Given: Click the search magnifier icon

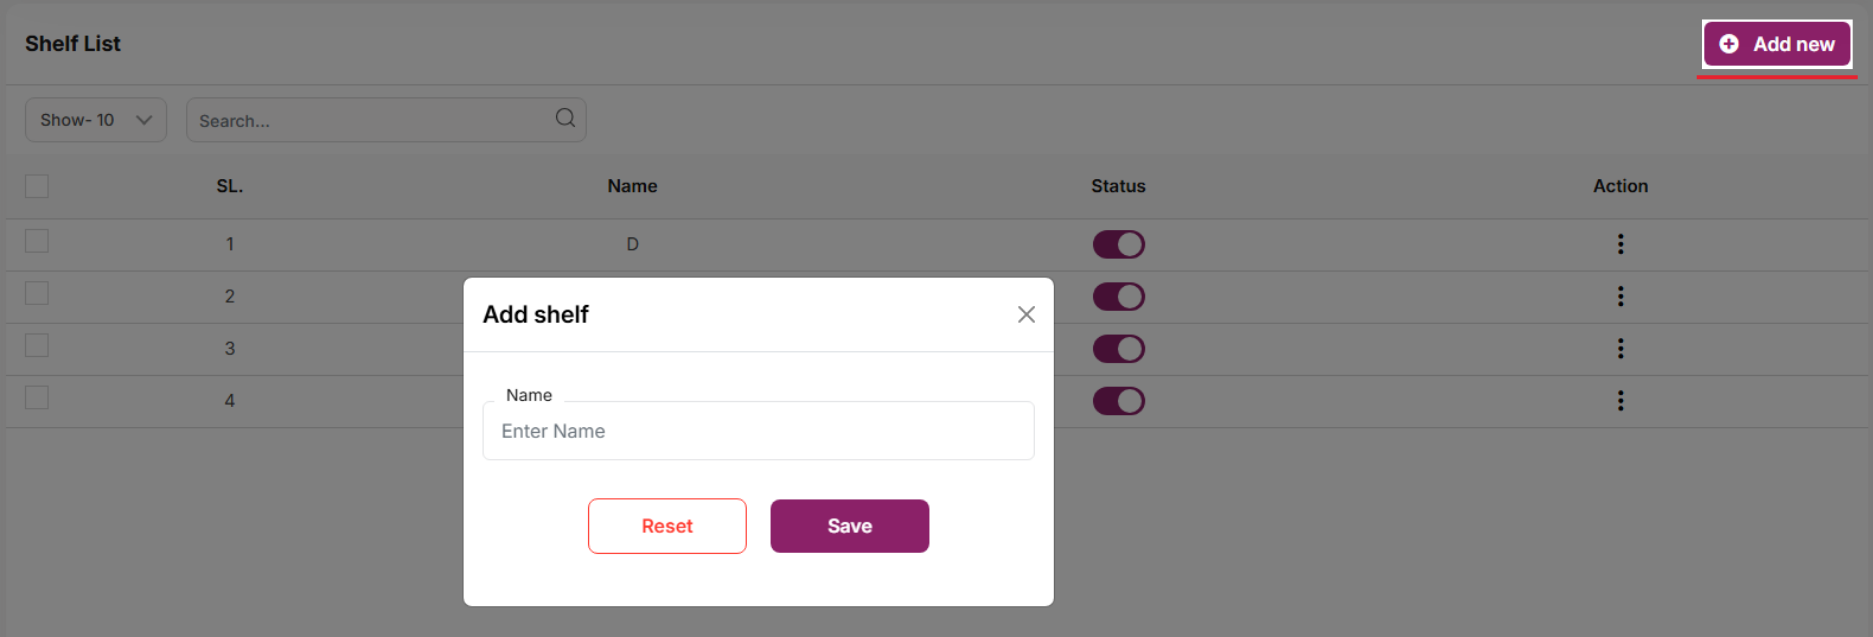Looking at the screenshot, I should 565,118.
